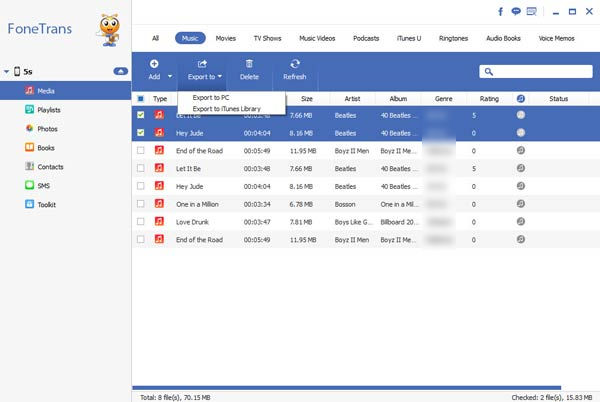Toggle the select-all checkbox in header

(140, 99)
